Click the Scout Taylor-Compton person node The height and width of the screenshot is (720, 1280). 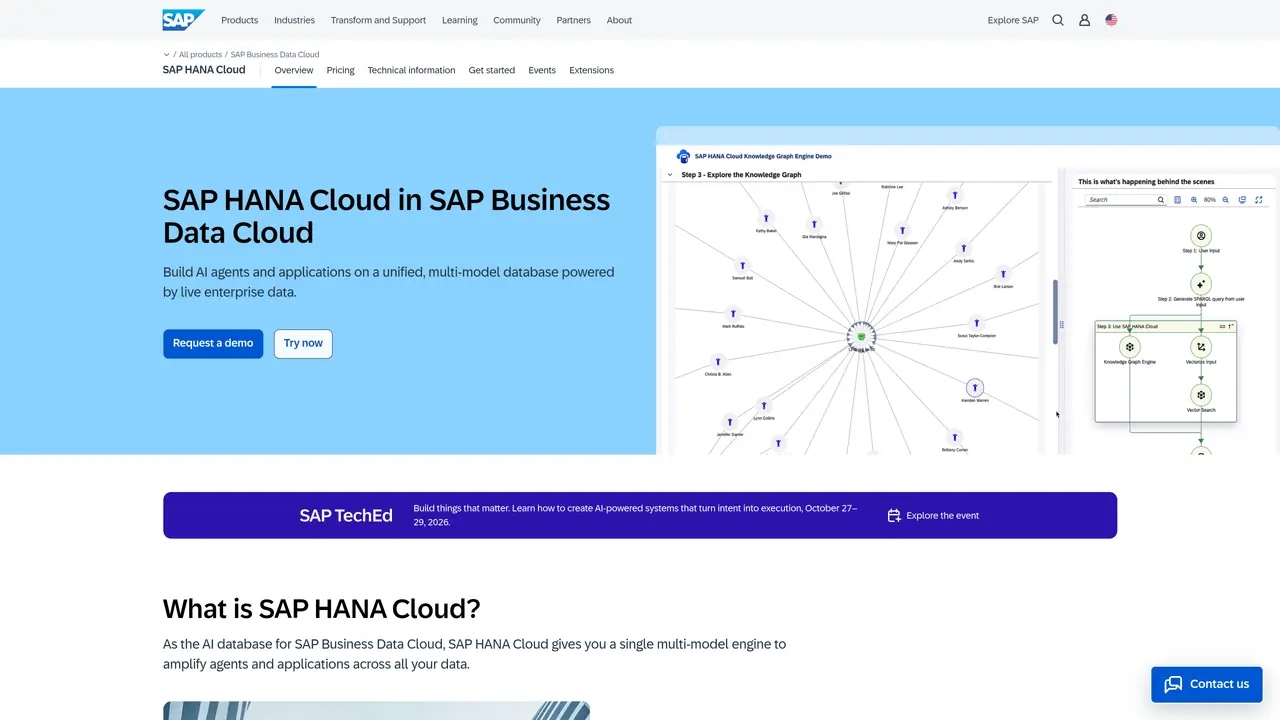pos(976,323)
